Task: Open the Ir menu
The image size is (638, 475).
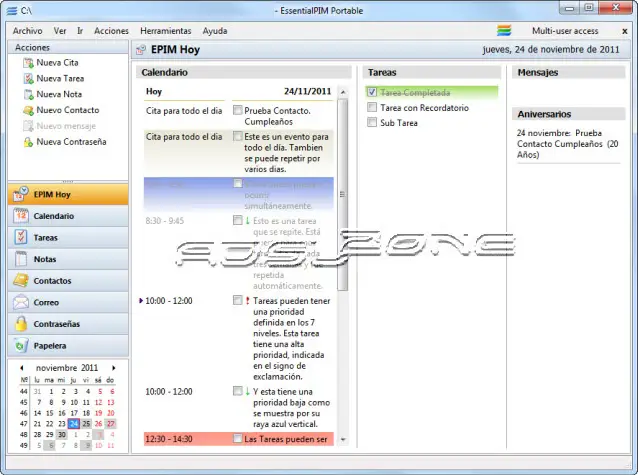Action: pyautogui.click(x=80, y=31)
